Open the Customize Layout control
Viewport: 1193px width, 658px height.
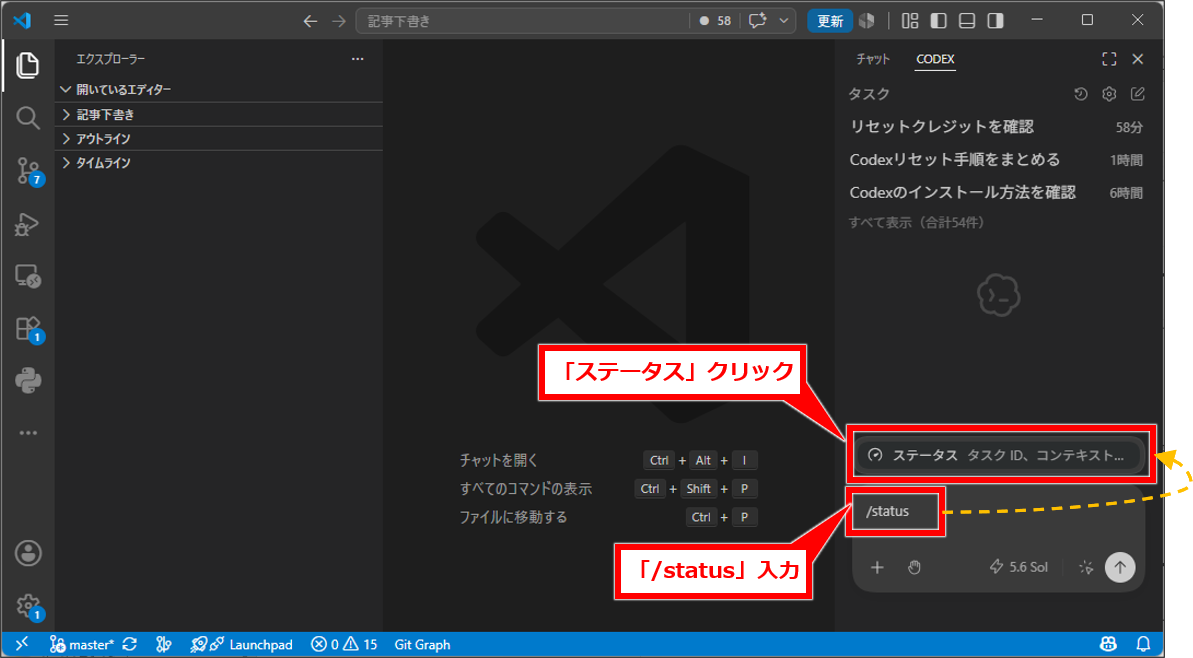(x=910, y=21)
